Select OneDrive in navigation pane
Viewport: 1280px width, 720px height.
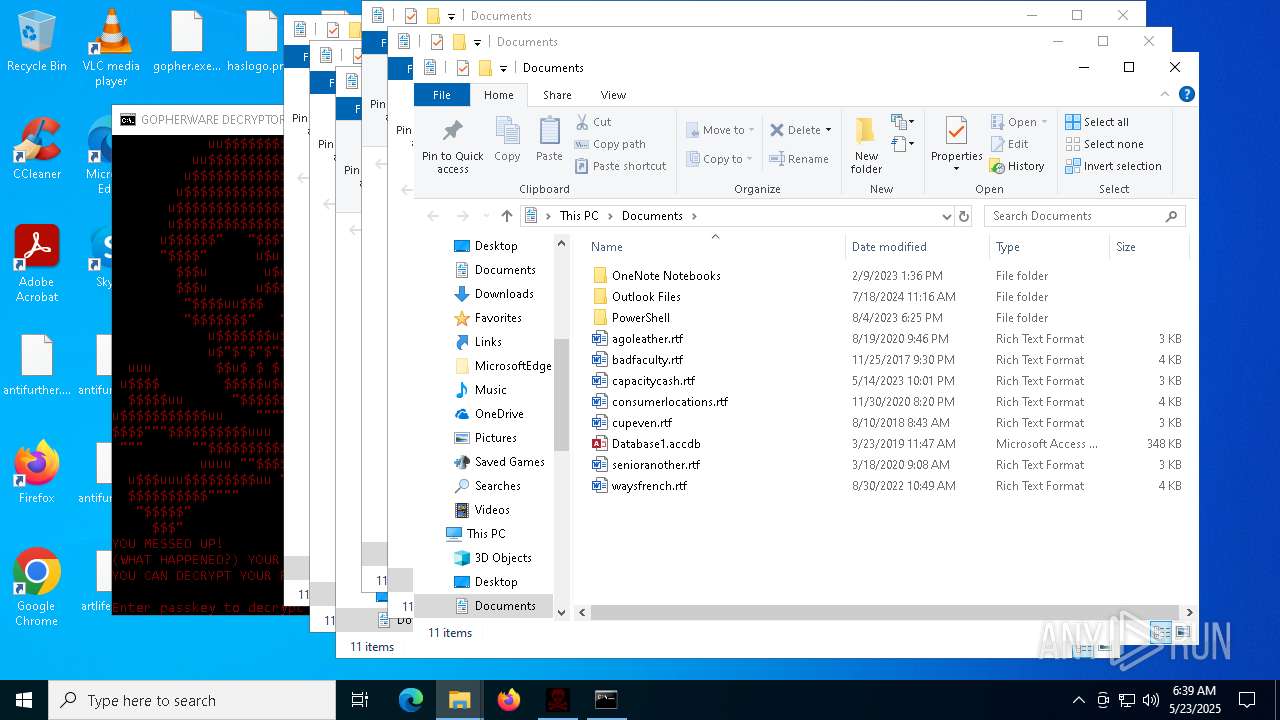pos(499,414)
